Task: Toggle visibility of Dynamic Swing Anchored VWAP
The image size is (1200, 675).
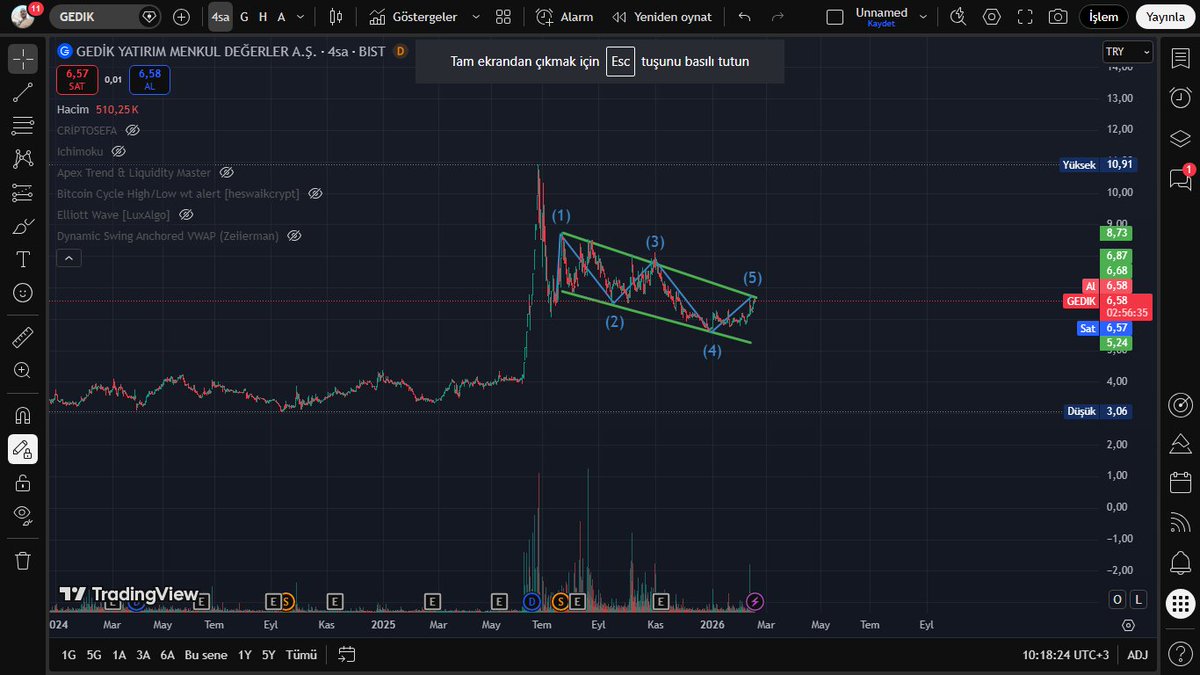Action: point(294,236)
